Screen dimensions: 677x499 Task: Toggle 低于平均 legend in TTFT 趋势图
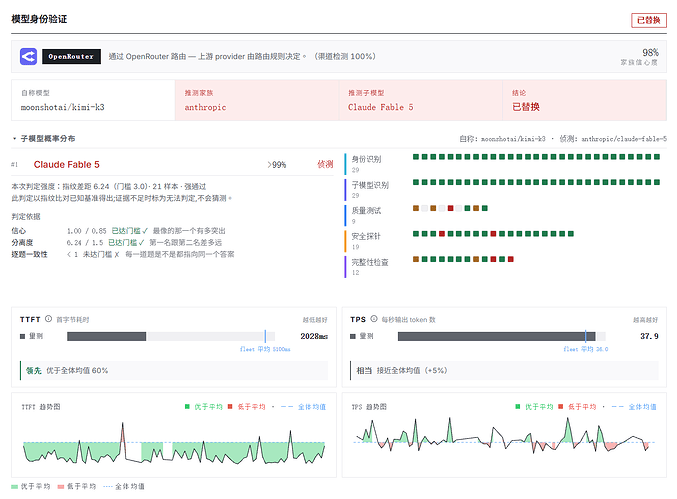coord(247,407)
